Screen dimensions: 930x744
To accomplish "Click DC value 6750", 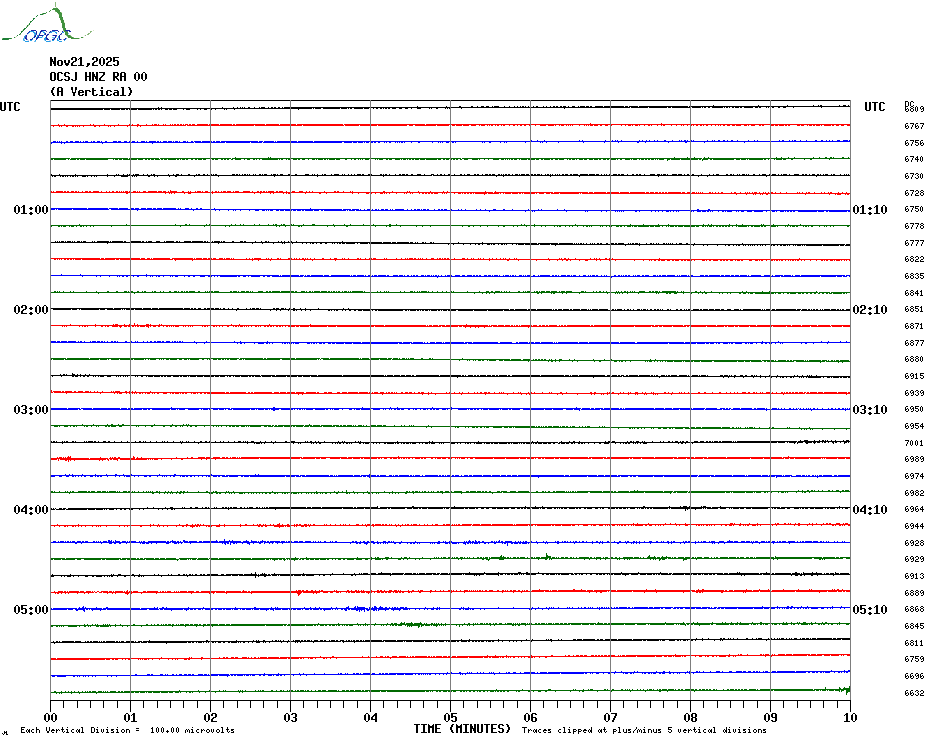I will pyautogui.click(x=914, y=209).
